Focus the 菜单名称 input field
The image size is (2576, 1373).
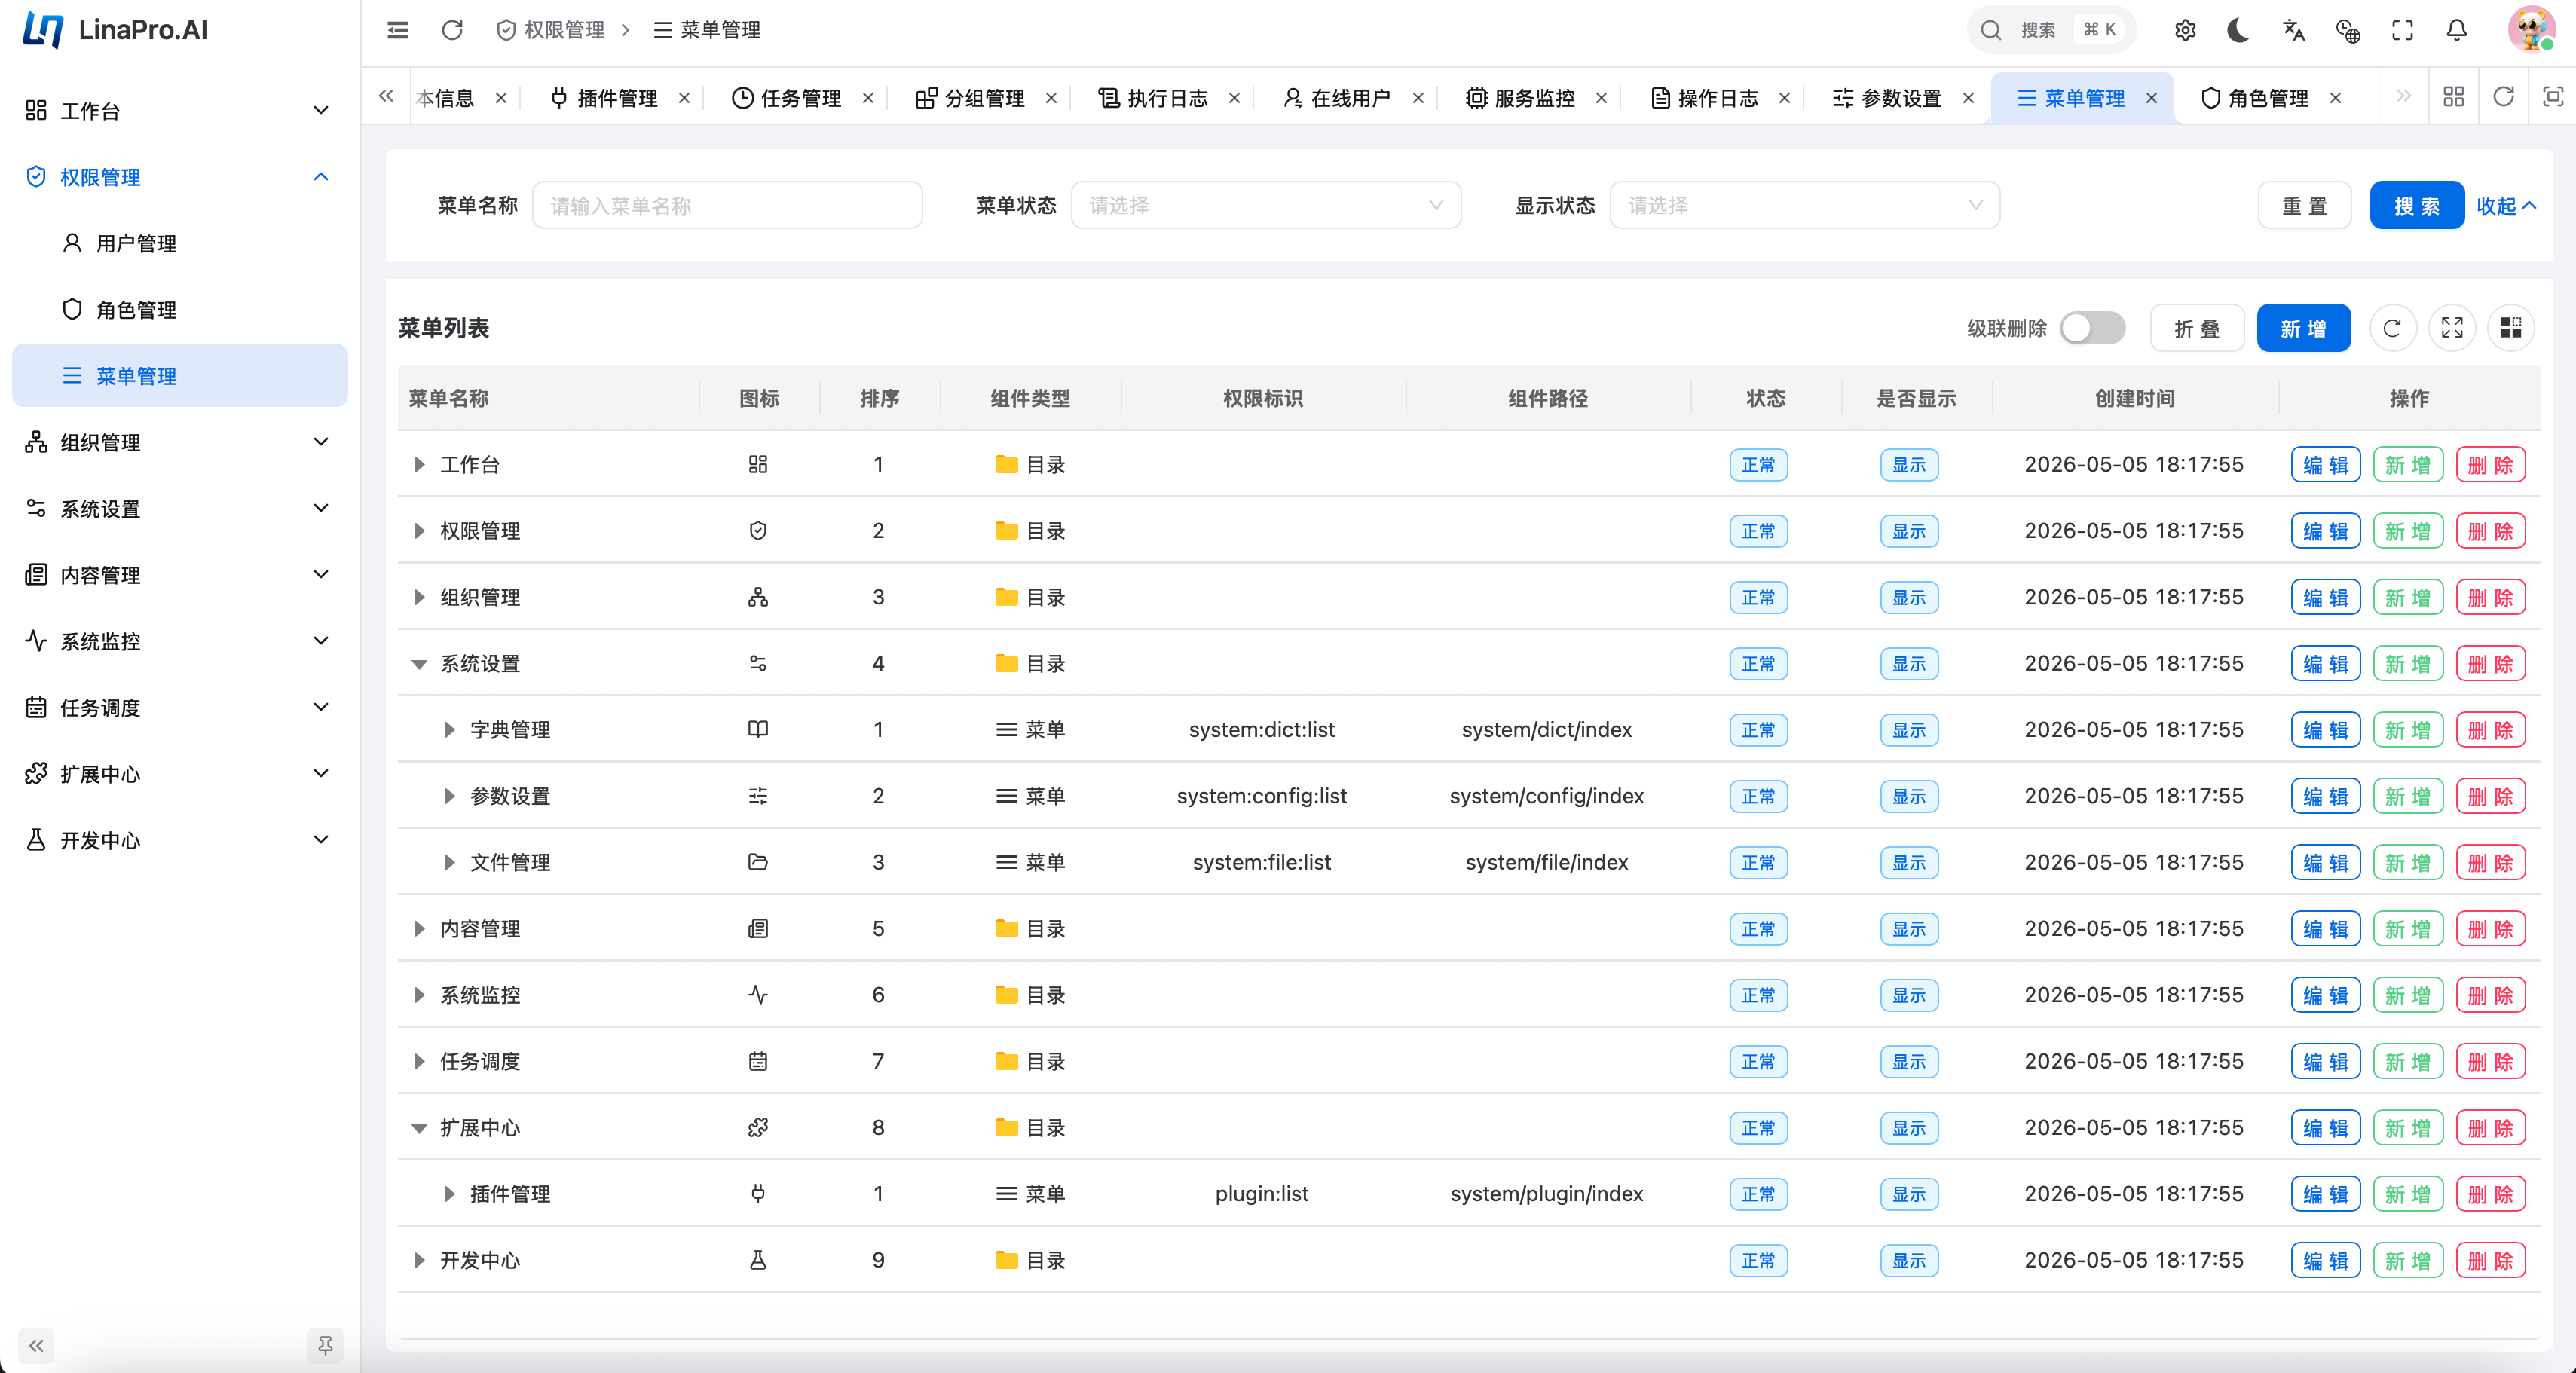pos(727,205)
